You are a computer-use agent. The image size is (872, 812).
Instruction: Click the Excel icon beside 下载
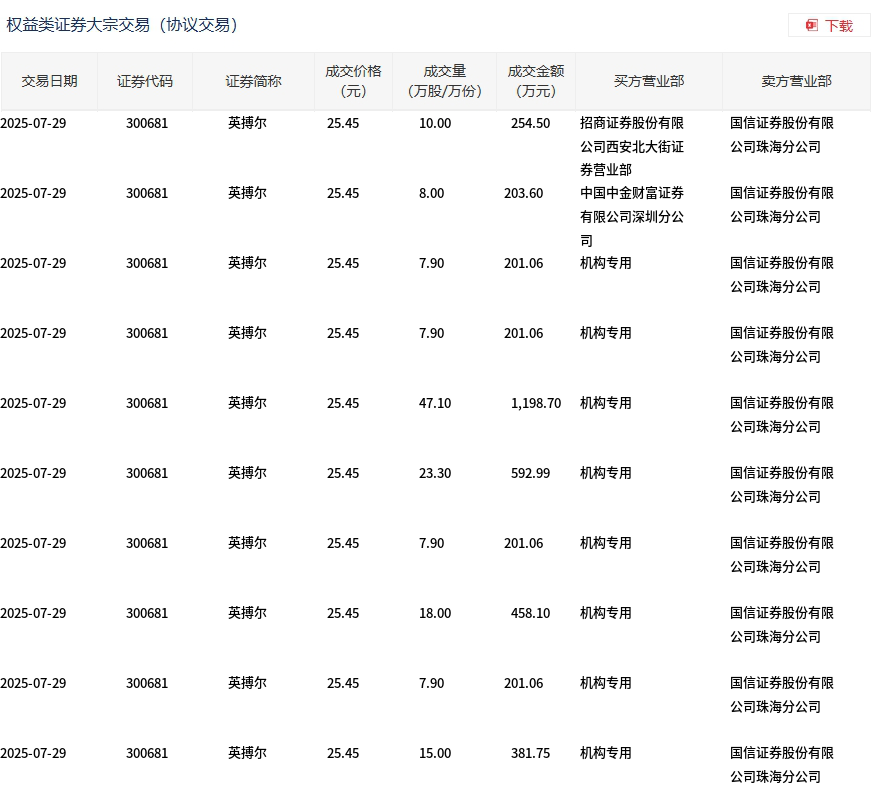point(812,26)
